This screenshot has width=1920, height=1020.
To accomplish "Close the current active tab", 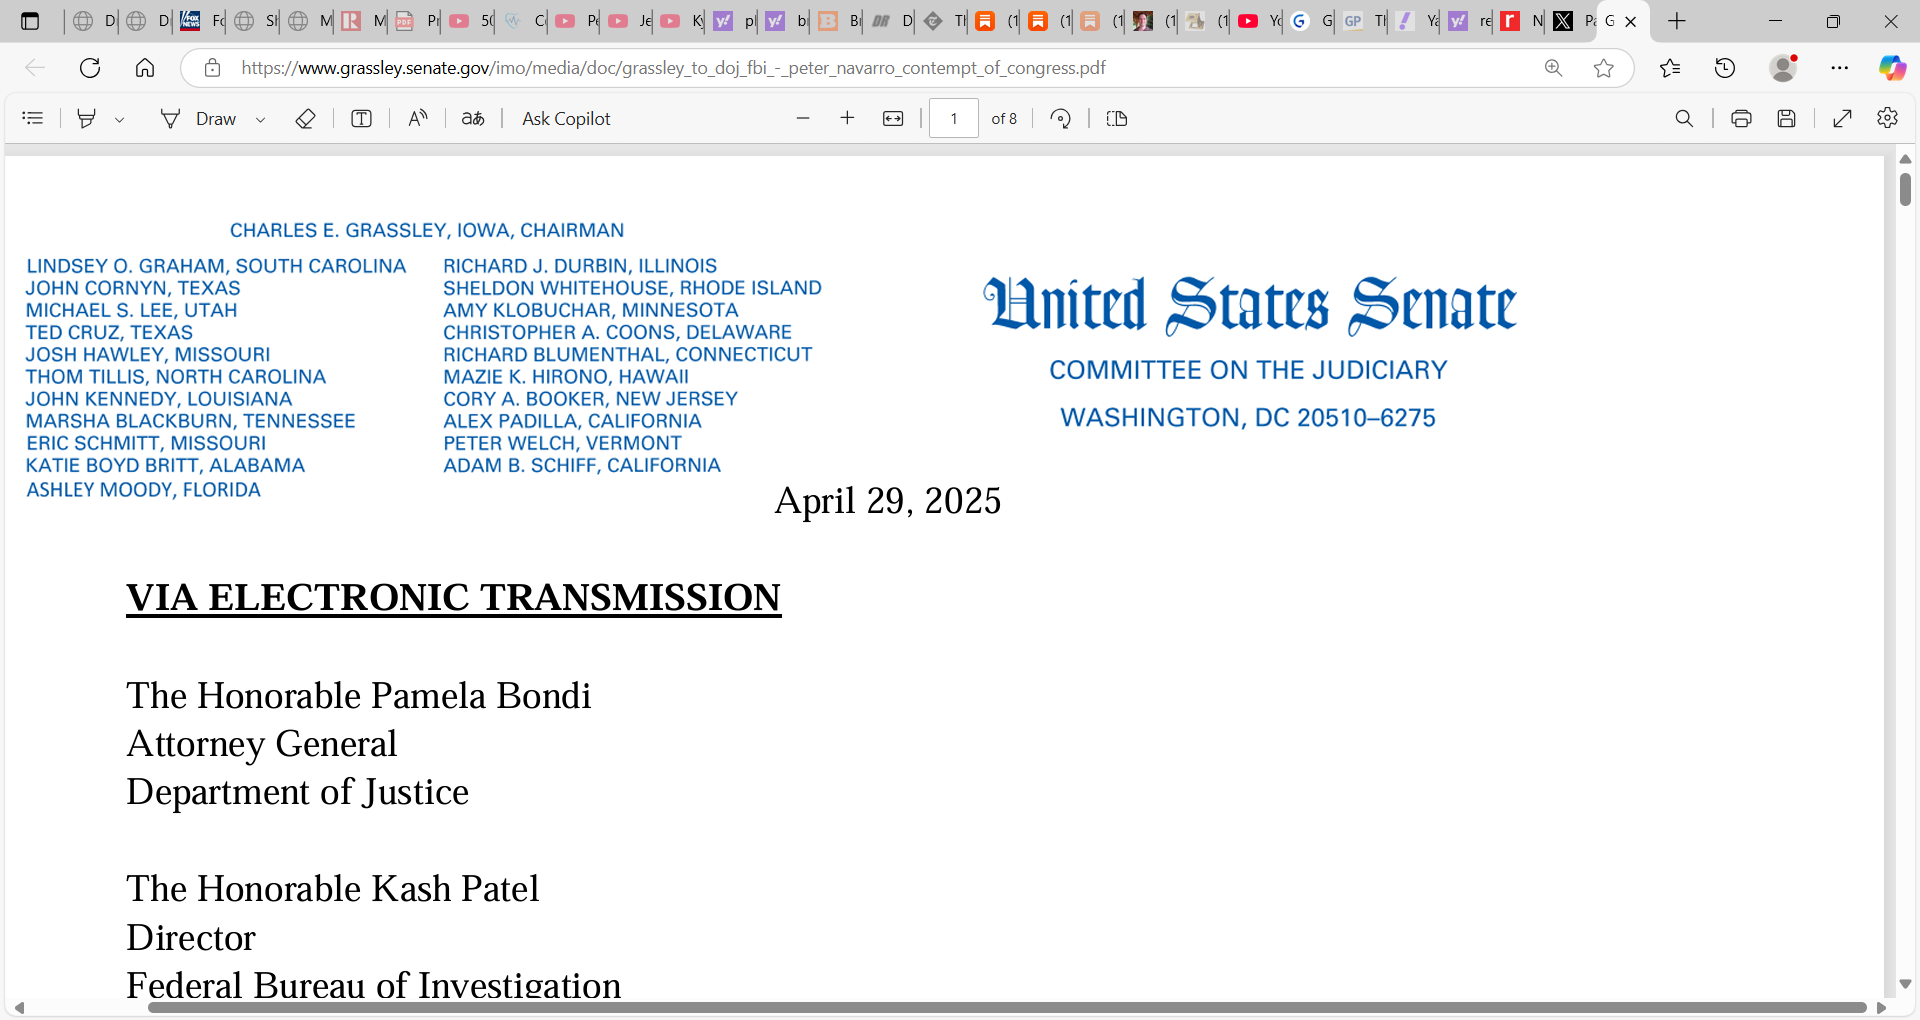I will (x=1631, y=22).
